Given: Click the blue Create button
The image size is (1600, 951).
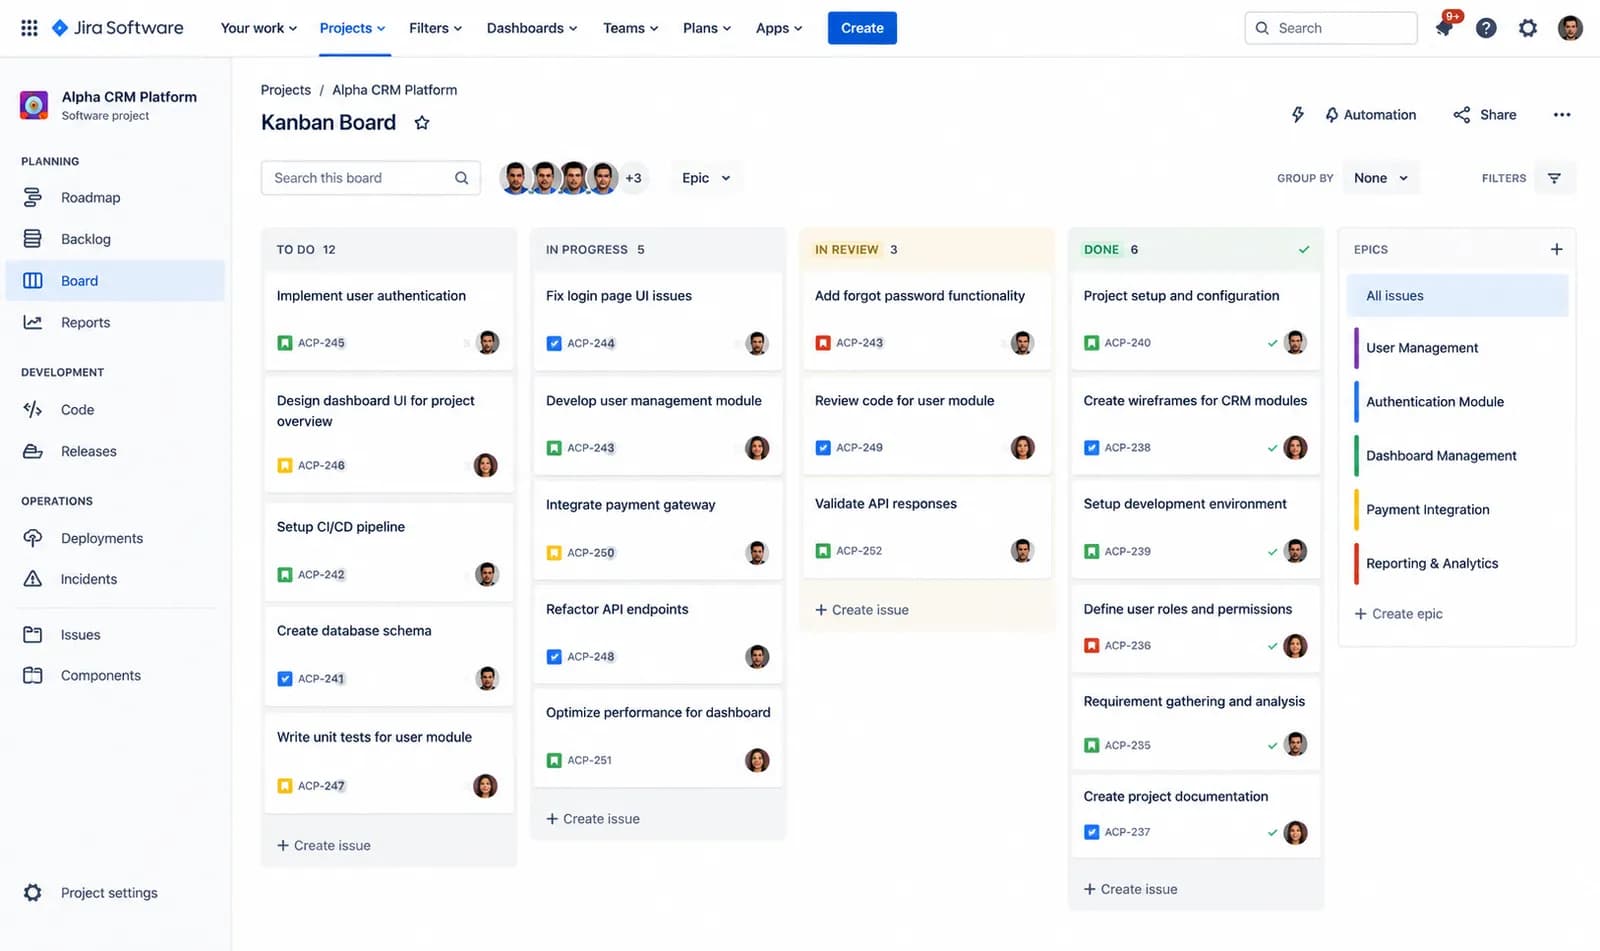Looking at the screenshot, I should point(862,28).
